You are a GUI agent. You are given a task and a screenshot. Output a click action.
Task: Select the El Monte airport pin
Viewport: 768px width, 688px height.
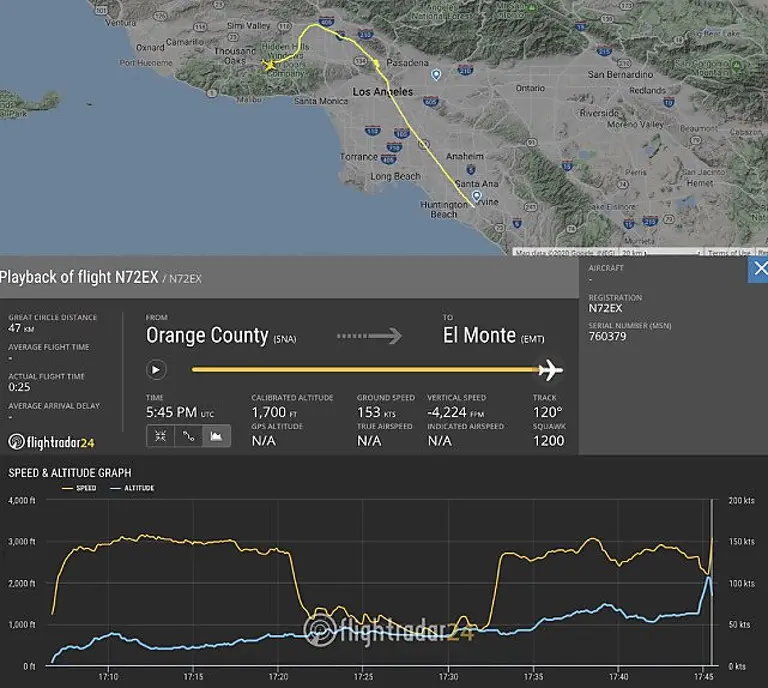click(436, 75)
